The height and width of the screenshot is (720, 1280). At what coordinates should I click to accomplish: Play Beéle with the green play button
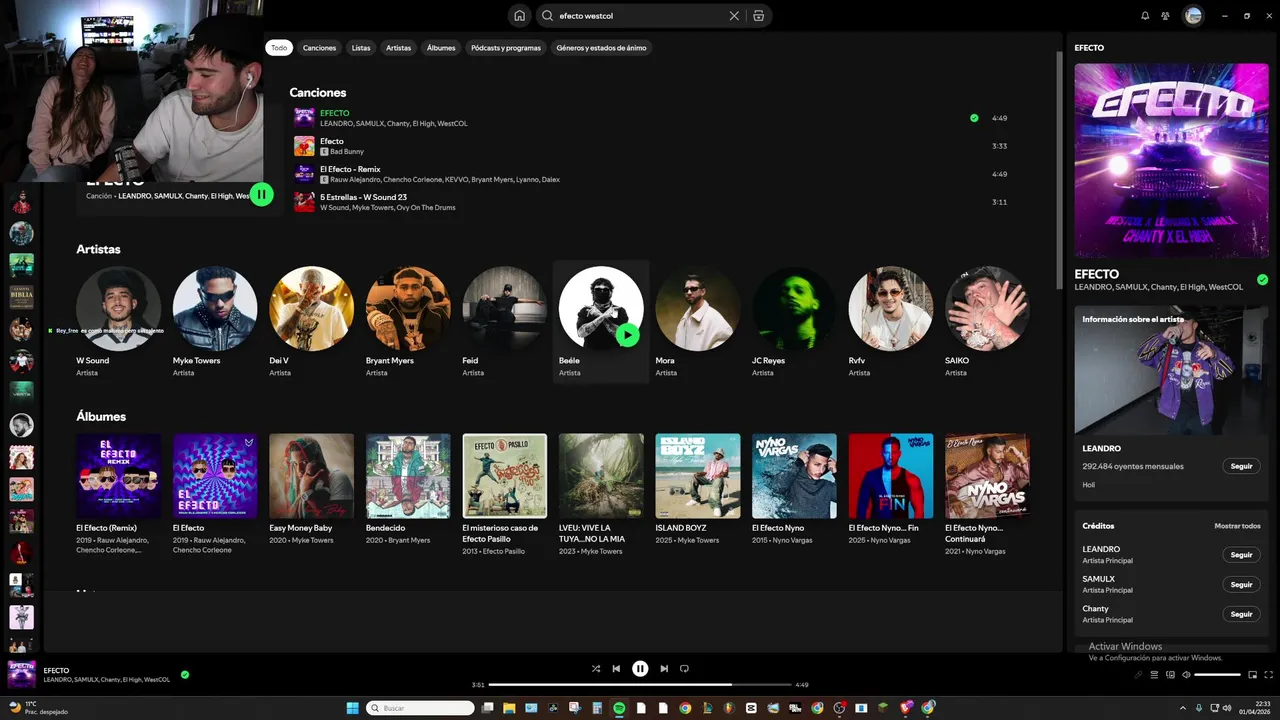coord(628,334)
